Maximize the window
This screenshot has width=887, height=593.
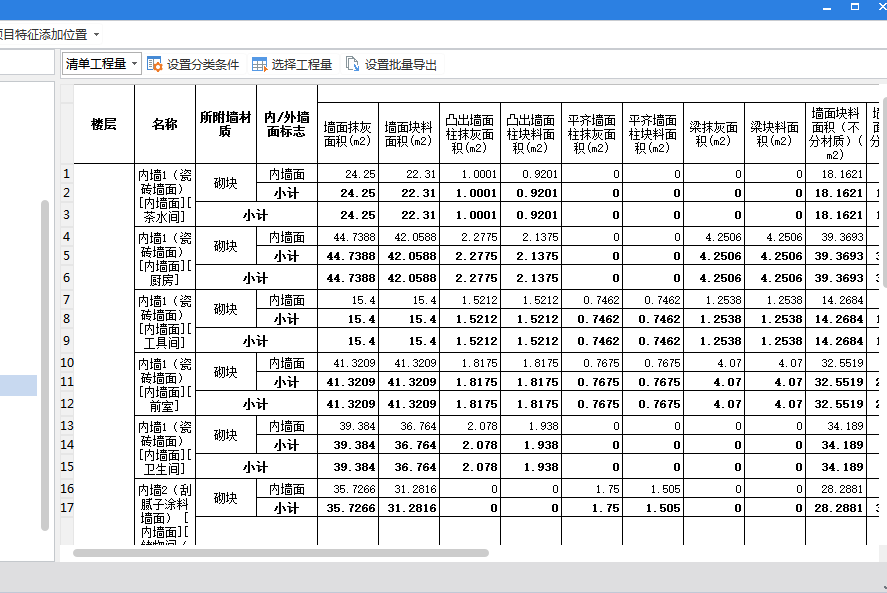tap(855, 7)
